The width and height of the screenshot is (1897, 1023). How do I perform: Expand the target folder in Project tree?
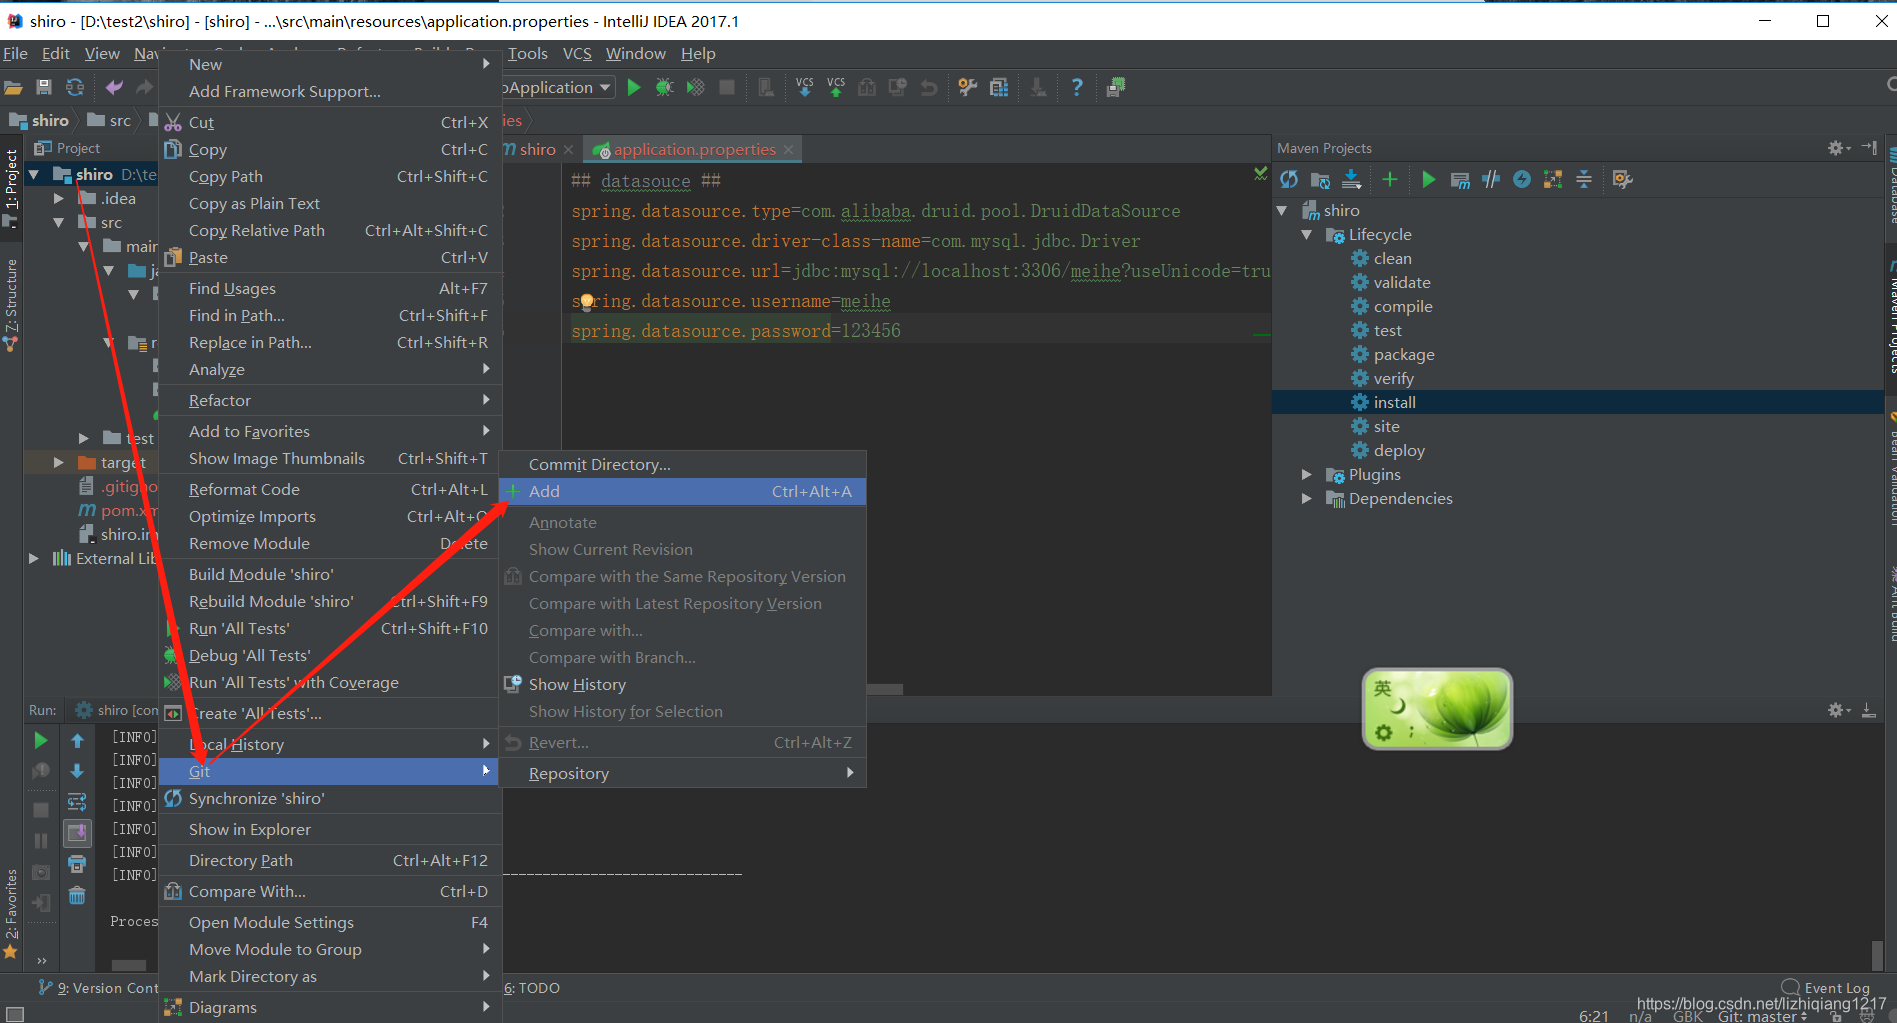coord(59,463)
